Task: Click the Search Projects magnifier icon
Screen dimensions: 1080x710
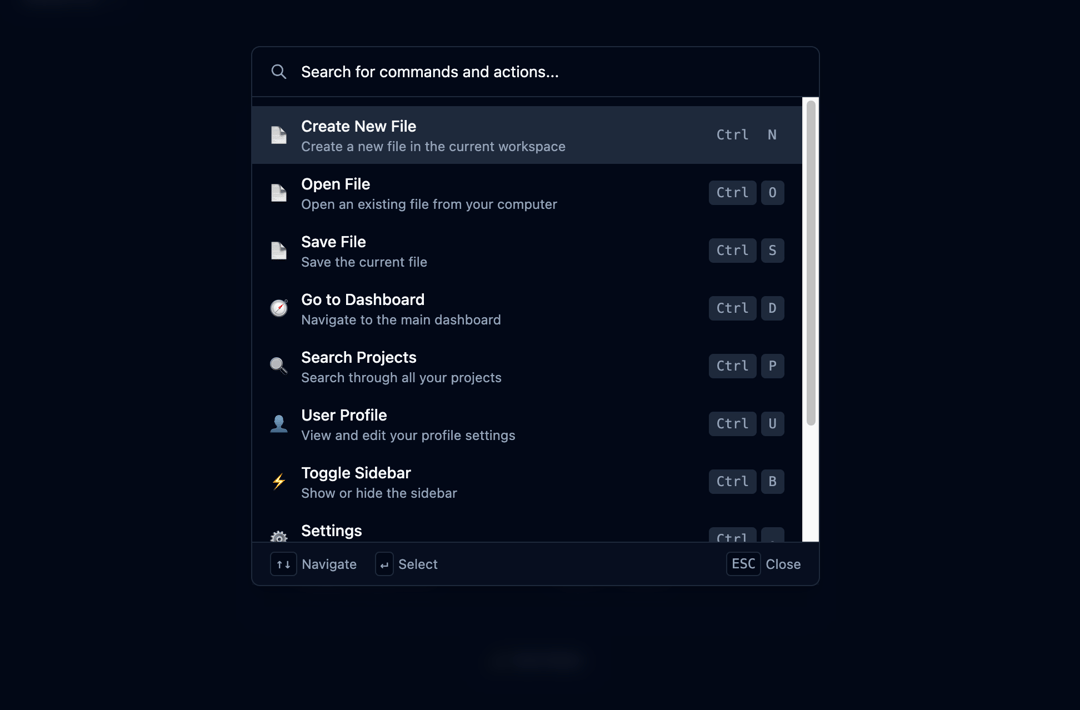Action: click(x=278, y=366)
